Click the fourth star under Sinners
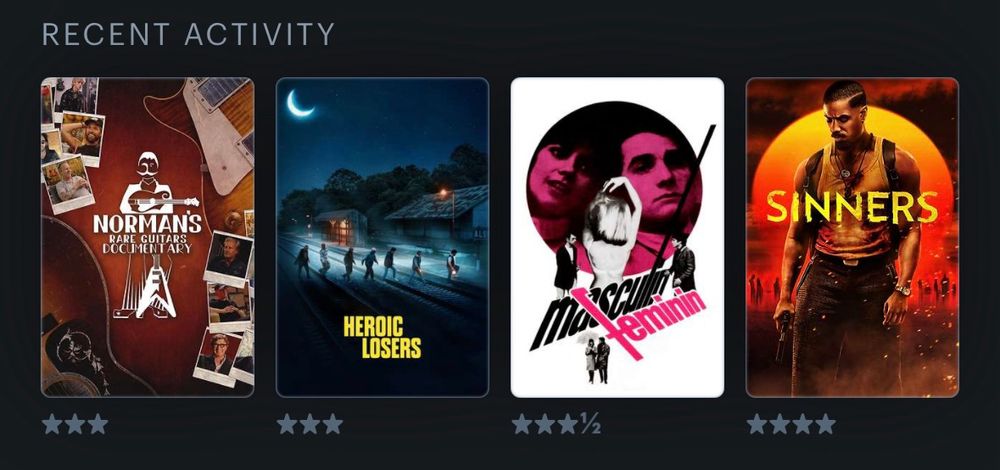This screenshot has width=1000, height=470. (825, 423)
